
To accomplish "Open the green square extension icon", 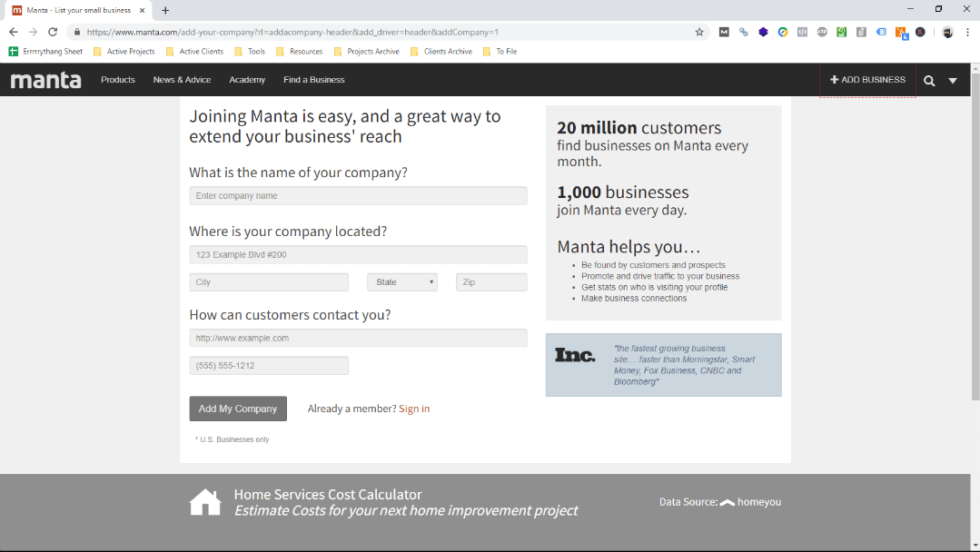I will click(842, 32).
